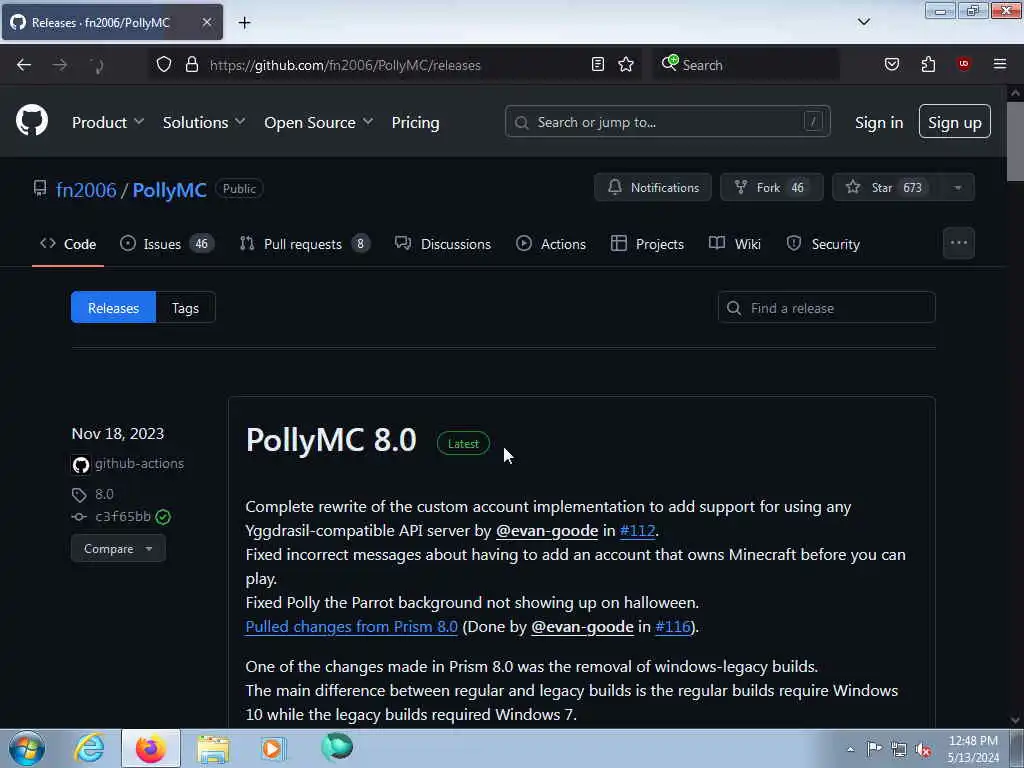This screenshot has width=1024, height=768.
Task: Click in the Firefox Search bar
Action: (x=746, y=64)
